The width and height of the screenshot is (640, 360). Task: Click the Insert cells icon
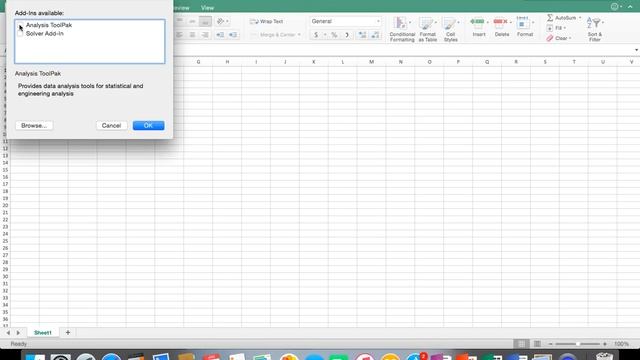(477, 22)
